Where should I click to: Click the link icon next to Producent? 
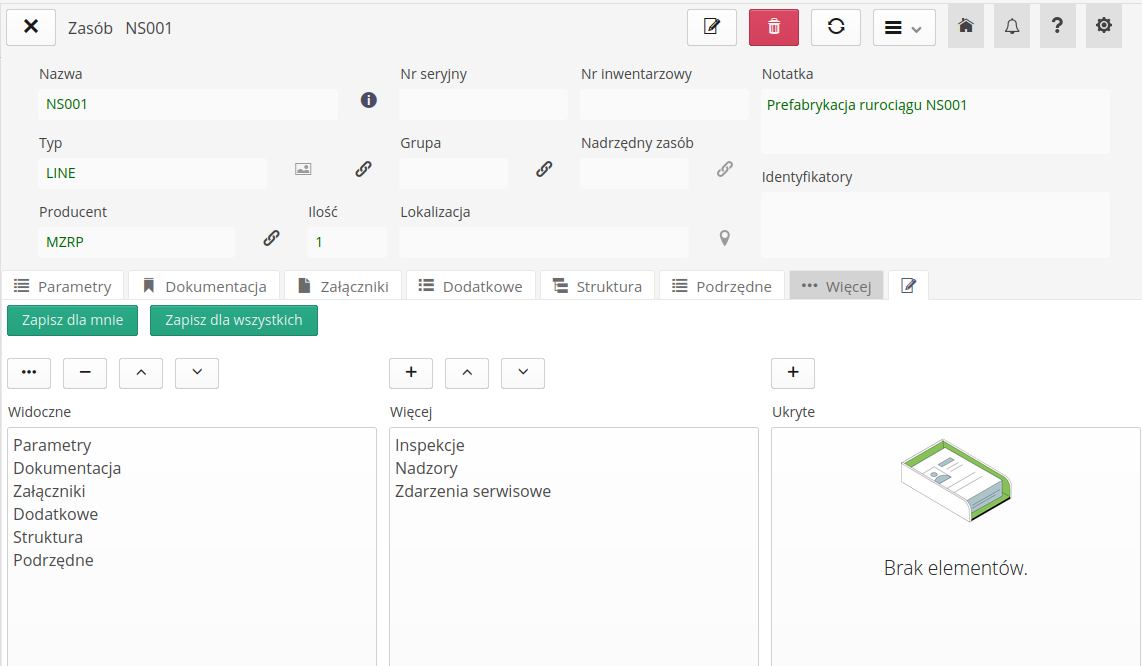pos(271,238)
